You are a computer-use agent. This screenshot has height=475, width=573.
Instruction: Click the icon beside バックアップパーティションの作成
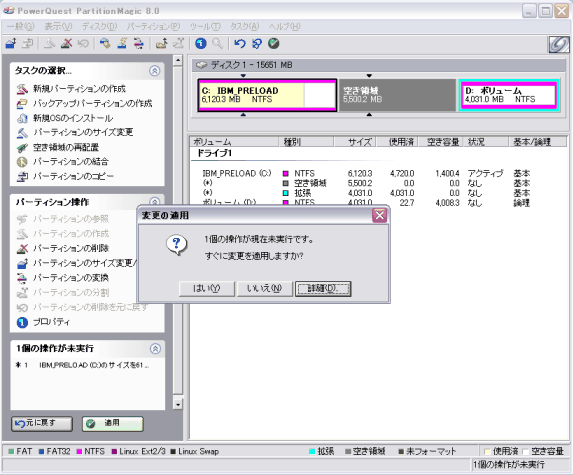pyautogui.click(x=22, y=103)
